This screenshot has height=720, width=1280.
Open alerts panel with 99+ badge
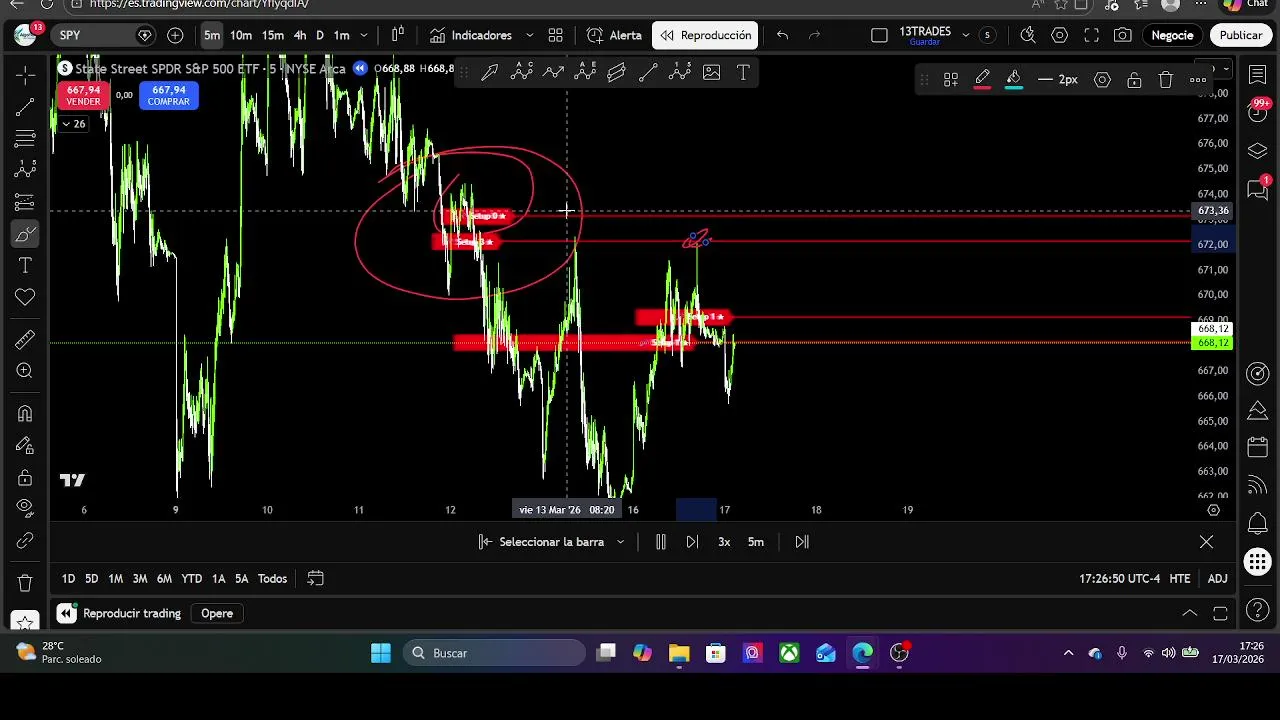click(x=1257, y=111)
